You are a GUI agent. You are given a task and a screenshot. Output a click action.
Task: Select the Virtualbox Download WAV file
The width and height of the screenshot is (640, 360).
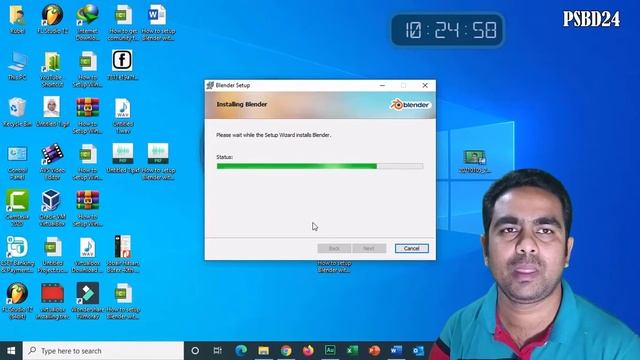[x=87, y=255]
